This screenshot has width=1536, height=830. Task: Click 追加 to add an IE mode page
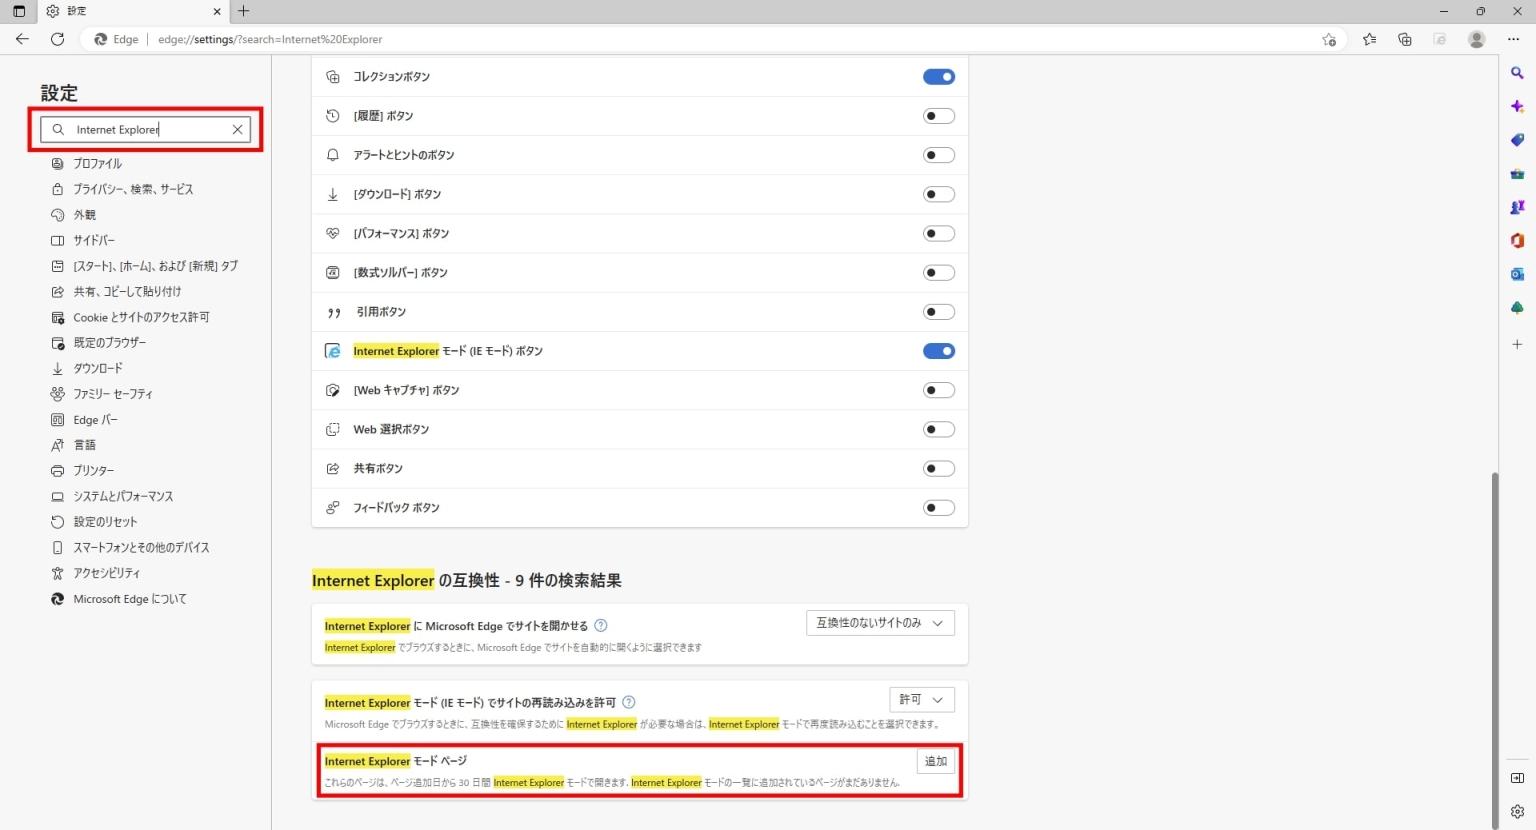coord(935,761)
